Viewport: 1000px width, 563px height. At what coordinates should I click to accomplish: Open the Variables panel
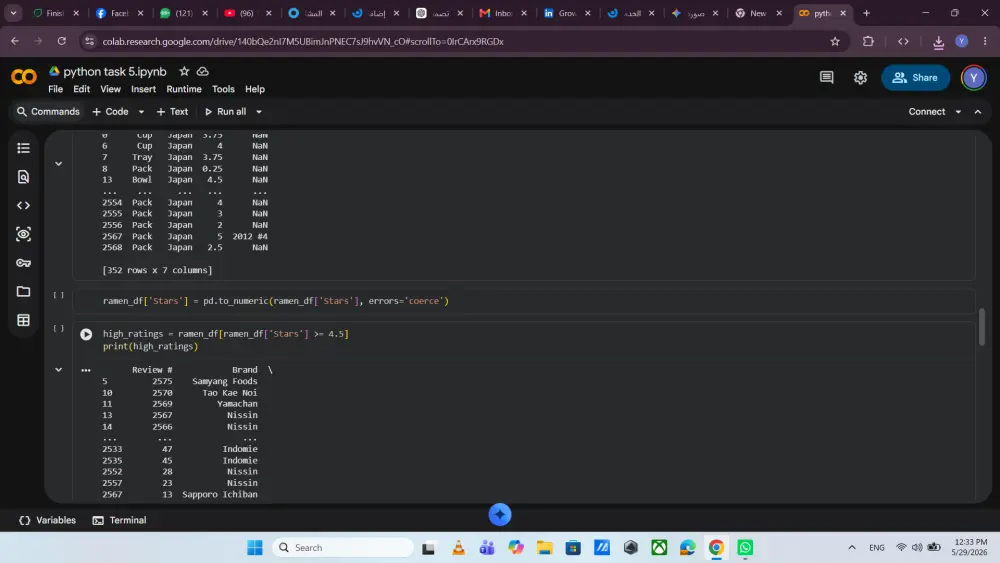coord(48,520)
